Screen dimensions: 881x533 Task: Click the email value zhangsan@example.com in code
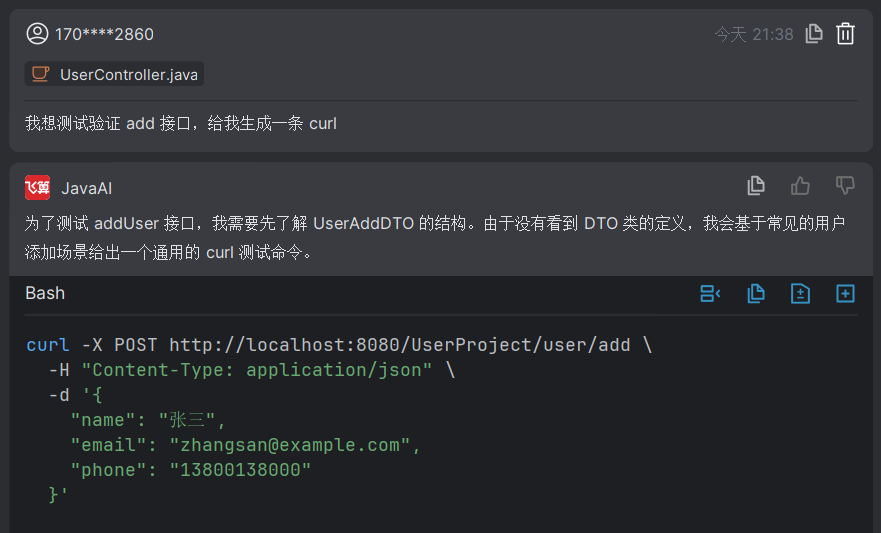point(290,445)
